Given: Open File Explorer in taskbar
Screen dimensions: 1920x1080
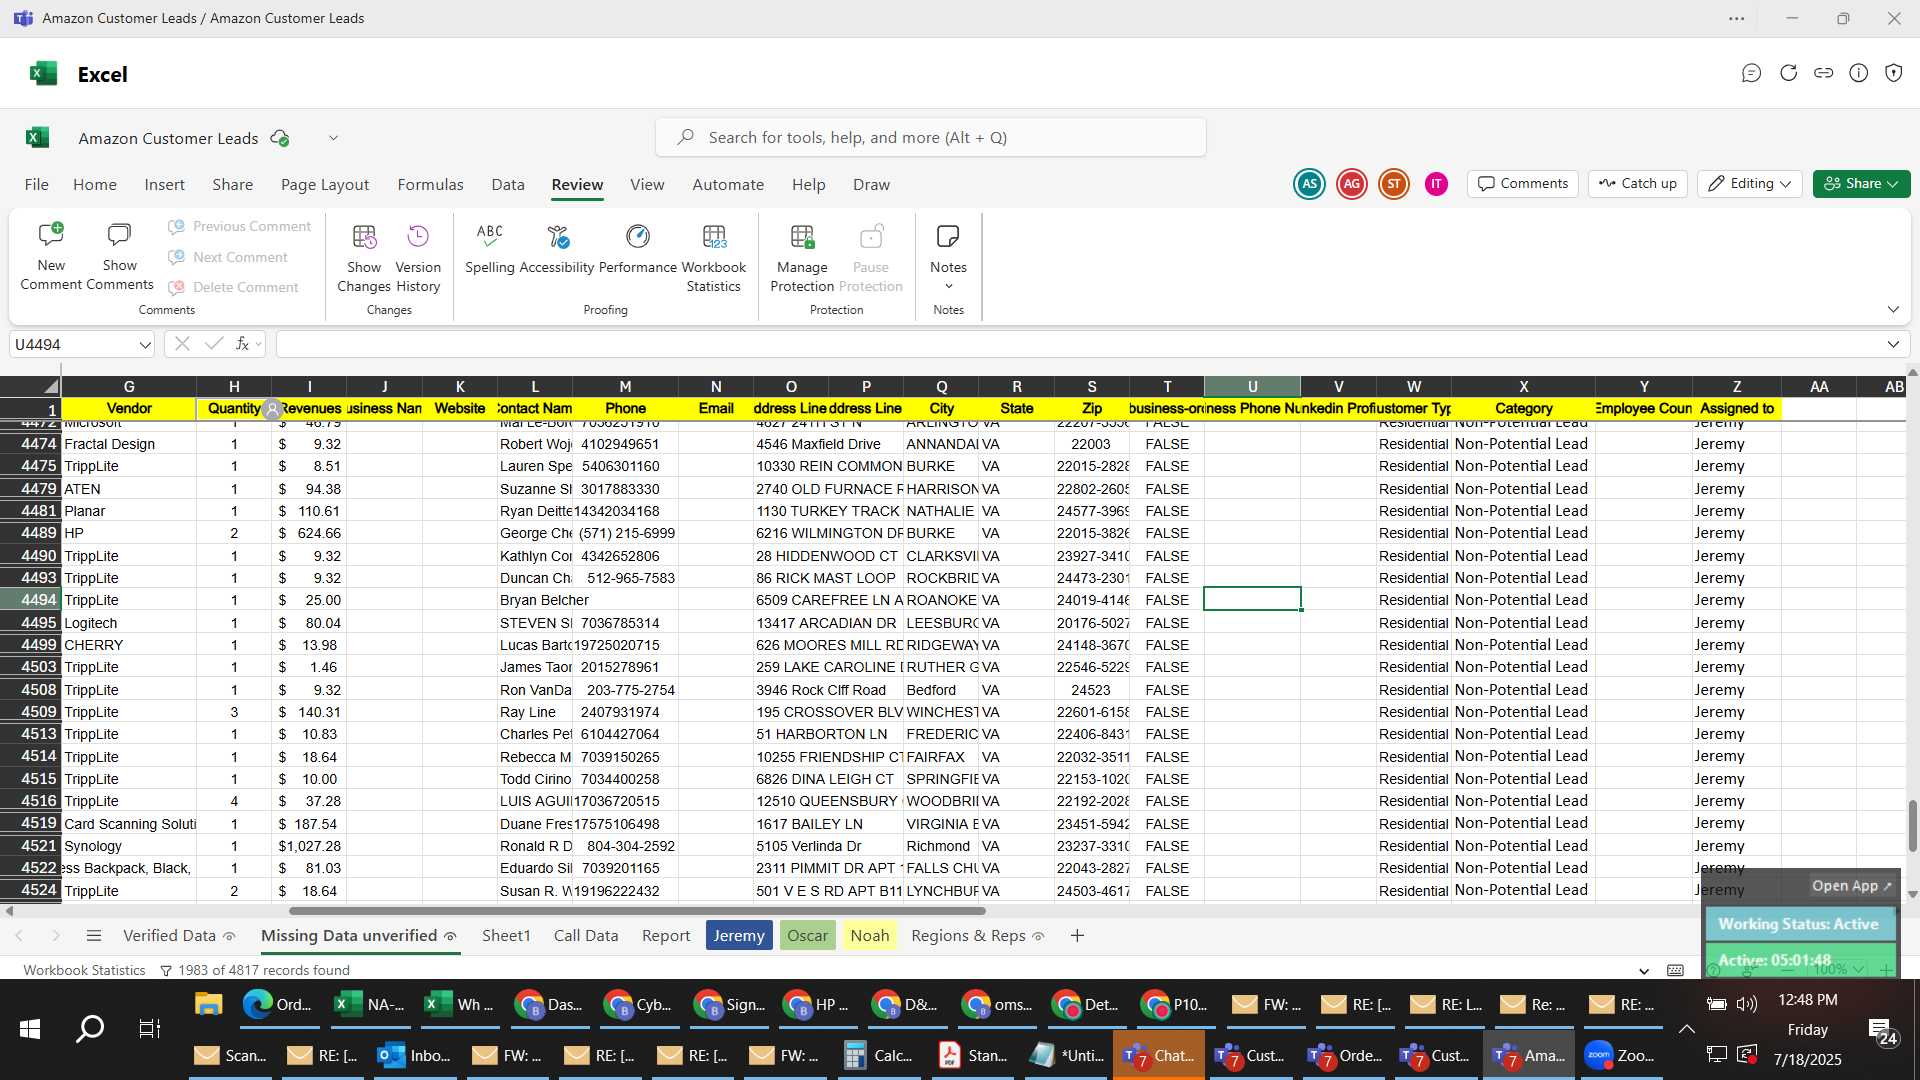Looking at the screenshot, I should point(208,1004).
